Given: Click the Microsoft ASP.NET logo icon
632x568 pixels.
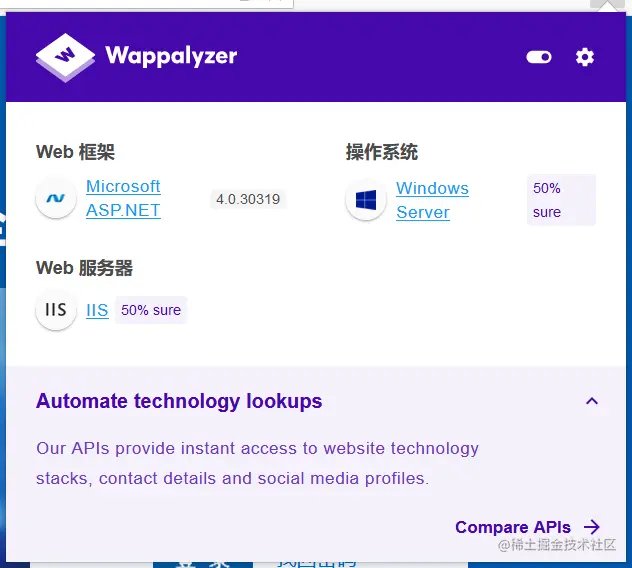Looking at the screenshot, I should (x=56, y=198).
